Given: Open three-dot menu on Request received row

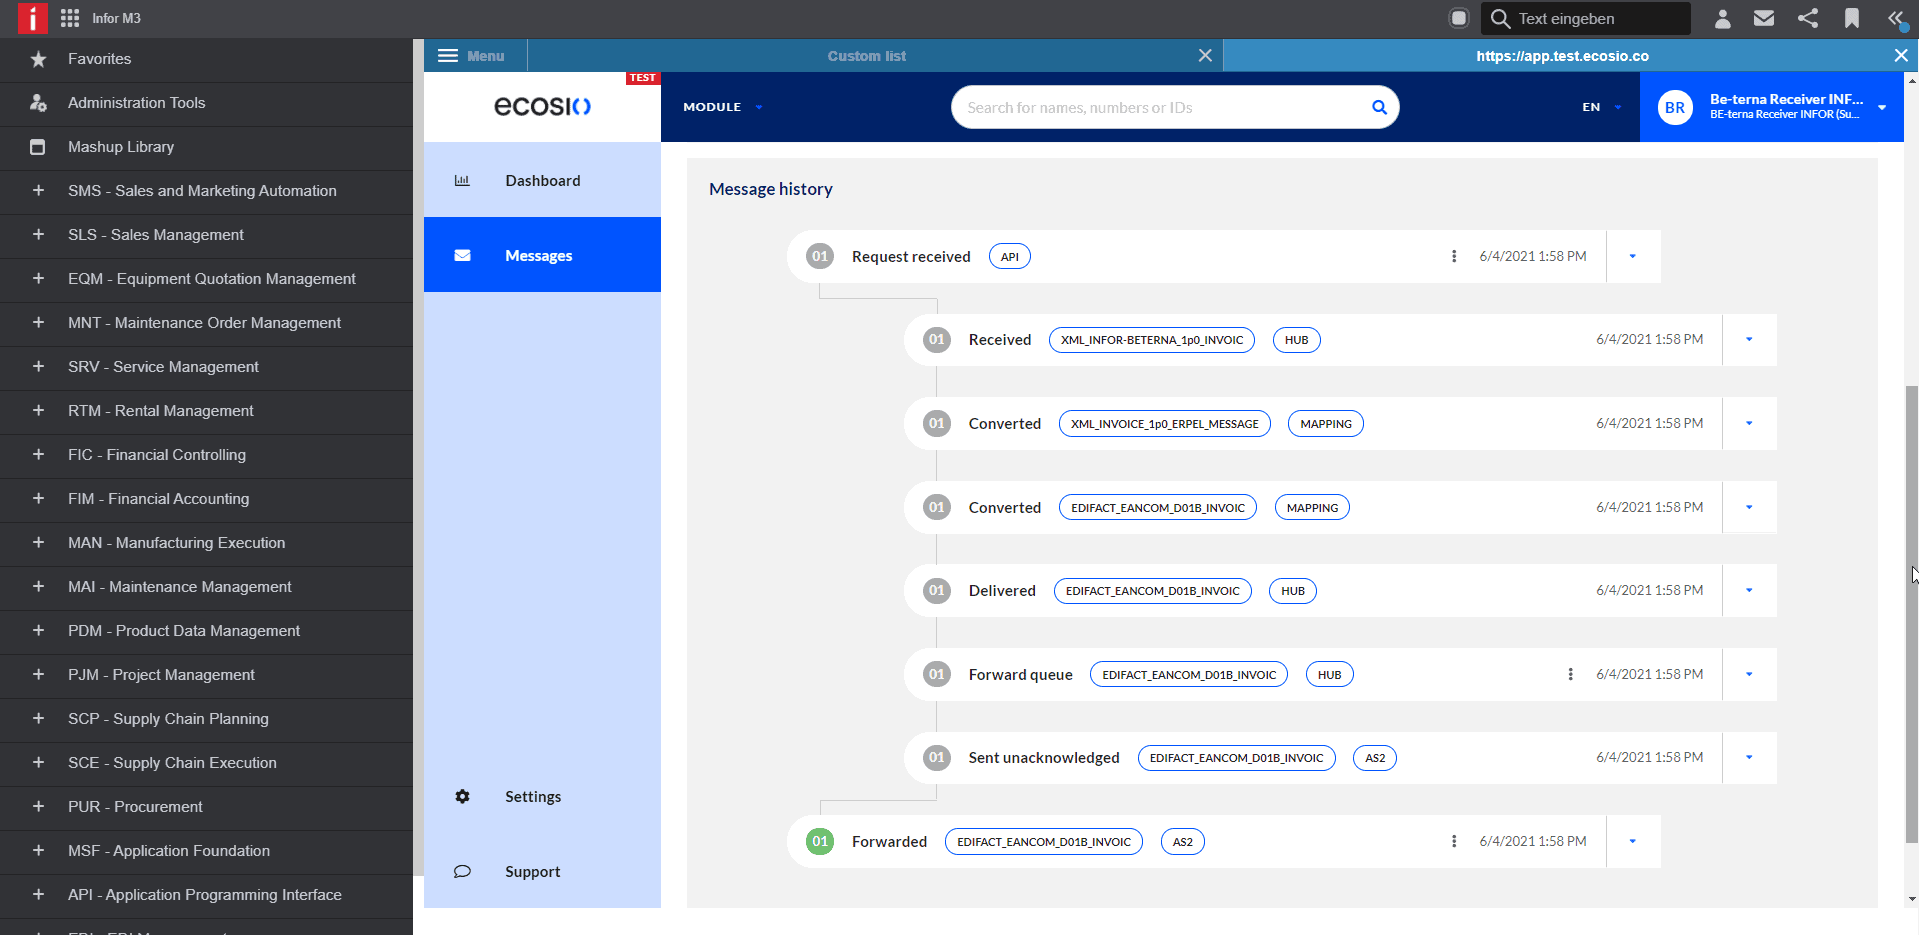Looking at the screenshot, I should click(x=1454, y=256).
